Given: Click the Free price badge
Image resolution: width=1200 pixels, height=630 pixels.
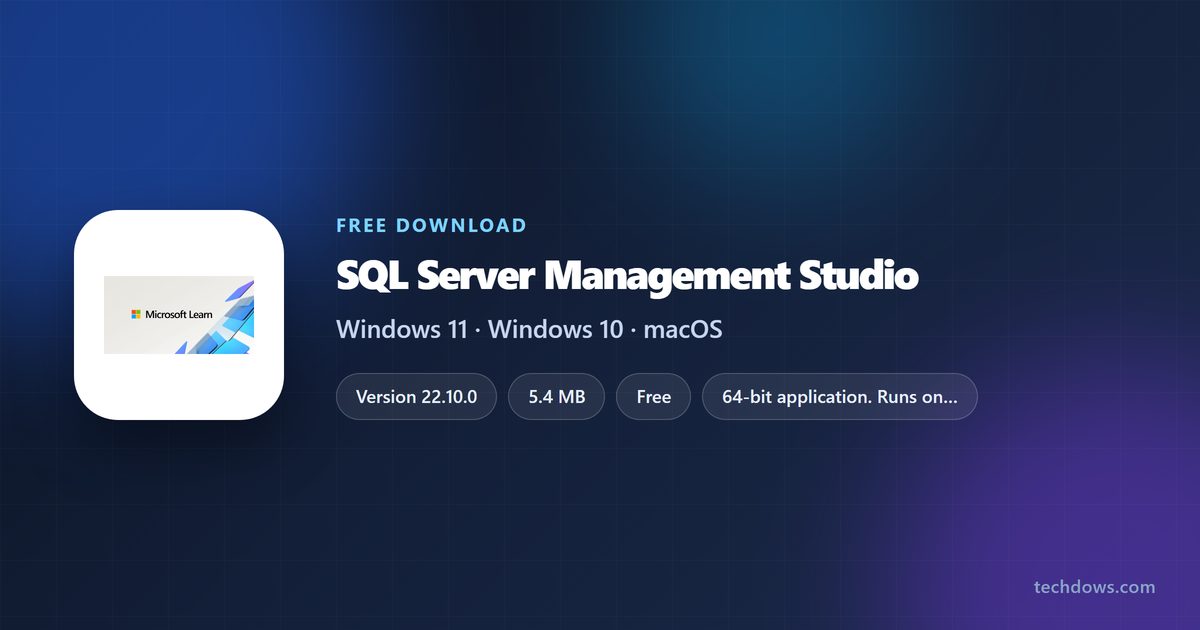Looking at the screenshot, I should (x=654, y=397).
